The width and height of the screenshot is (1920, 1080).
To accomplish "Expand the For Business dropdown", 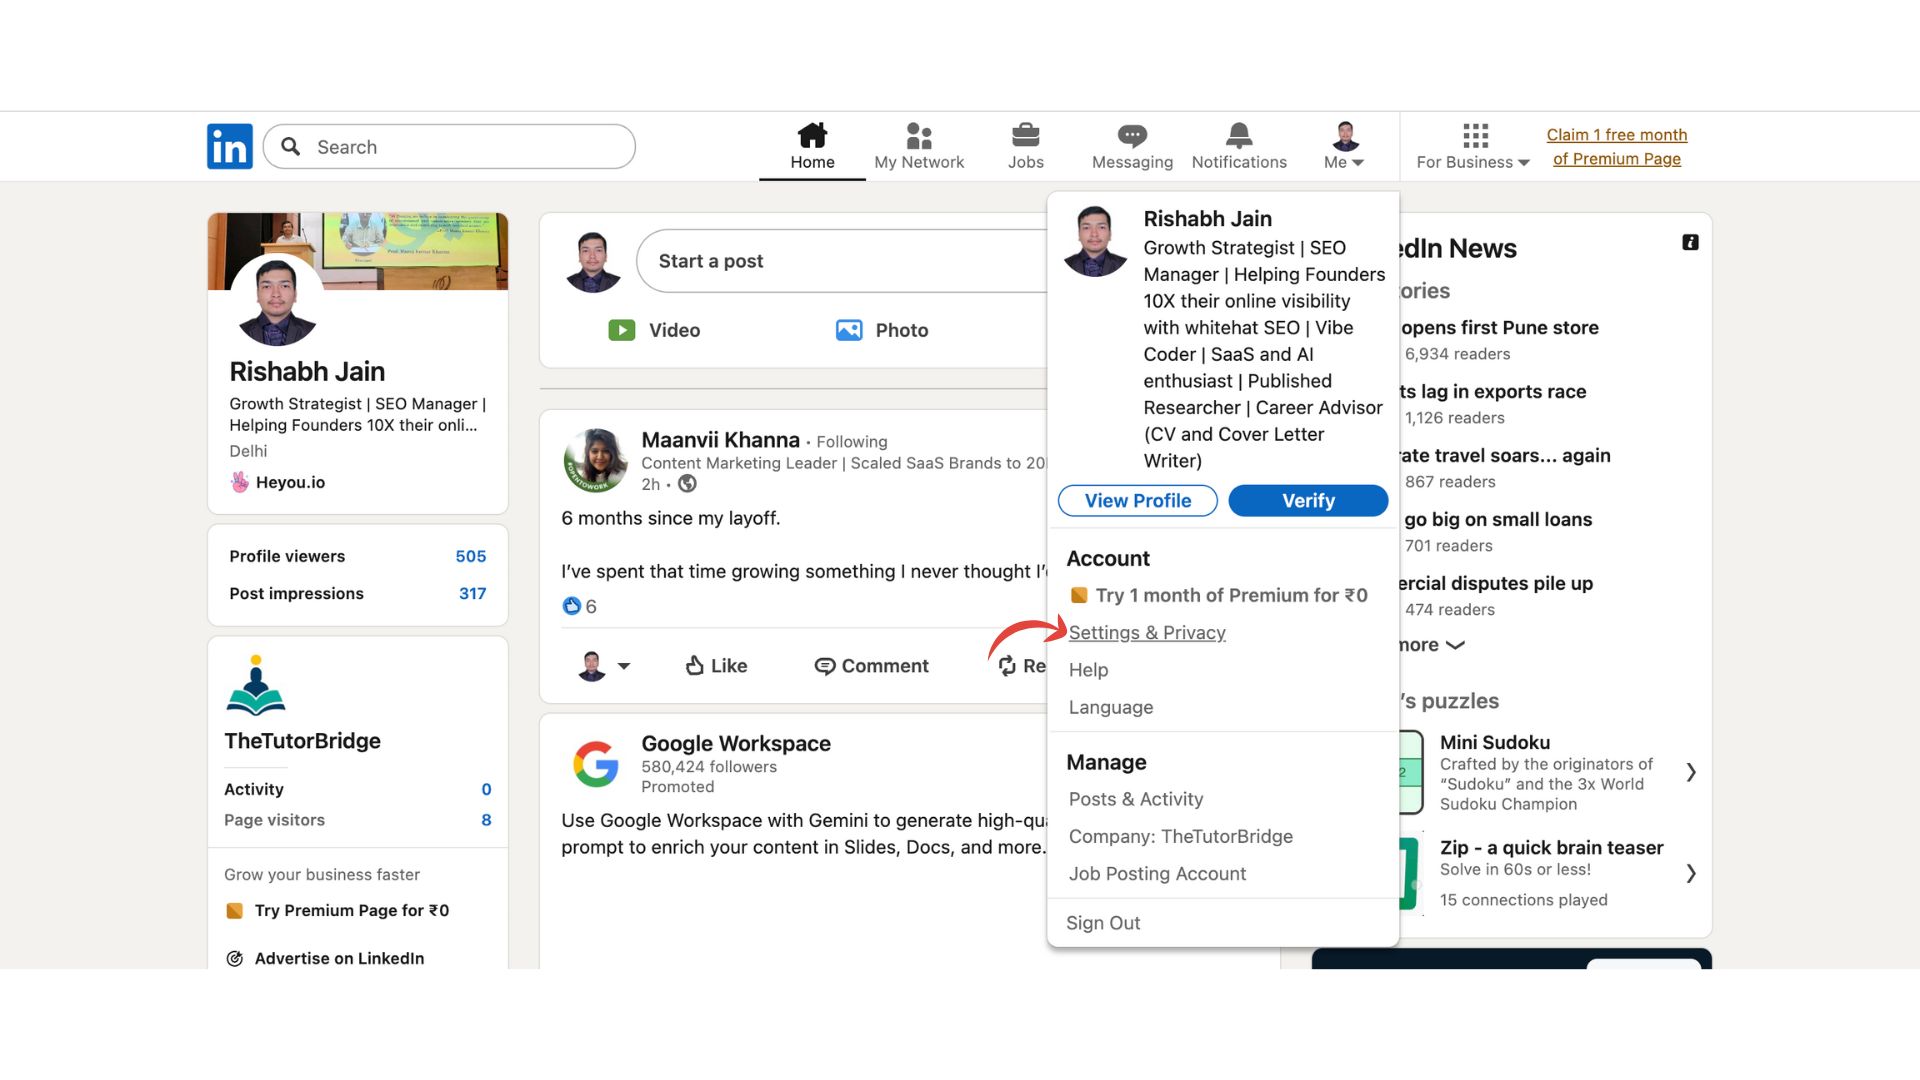I will coord(1473,162).
